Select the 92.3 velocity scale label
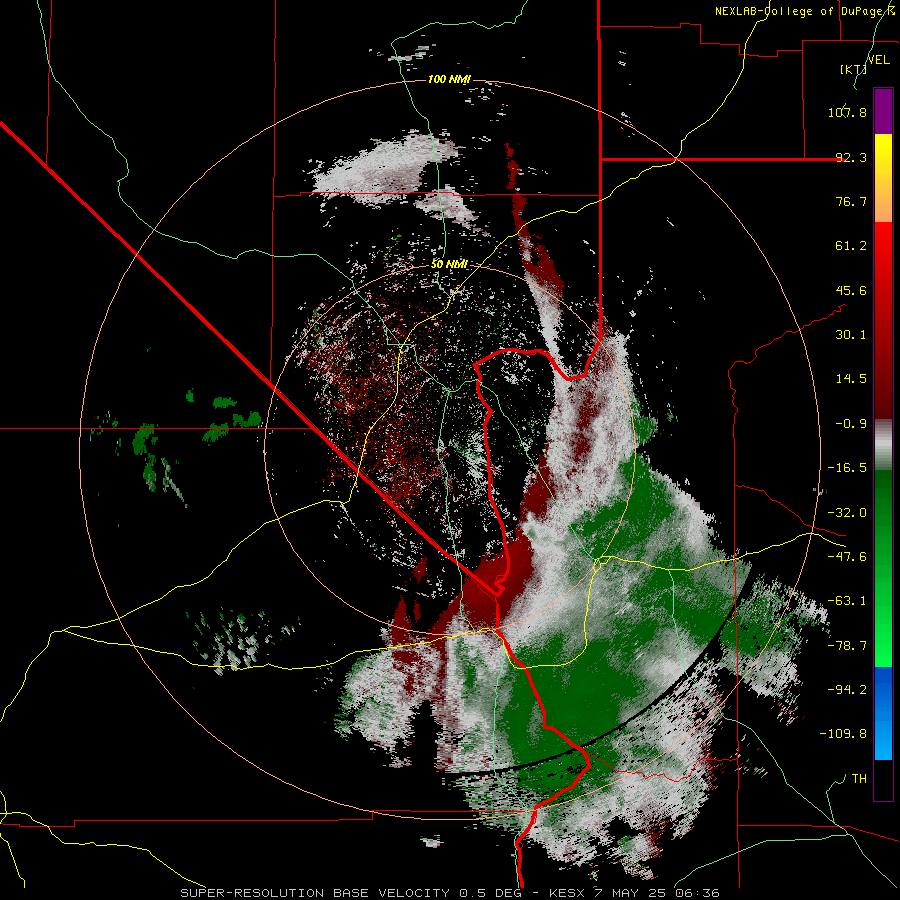The height and width of the screenshot is (900, 900). point(851,157)
